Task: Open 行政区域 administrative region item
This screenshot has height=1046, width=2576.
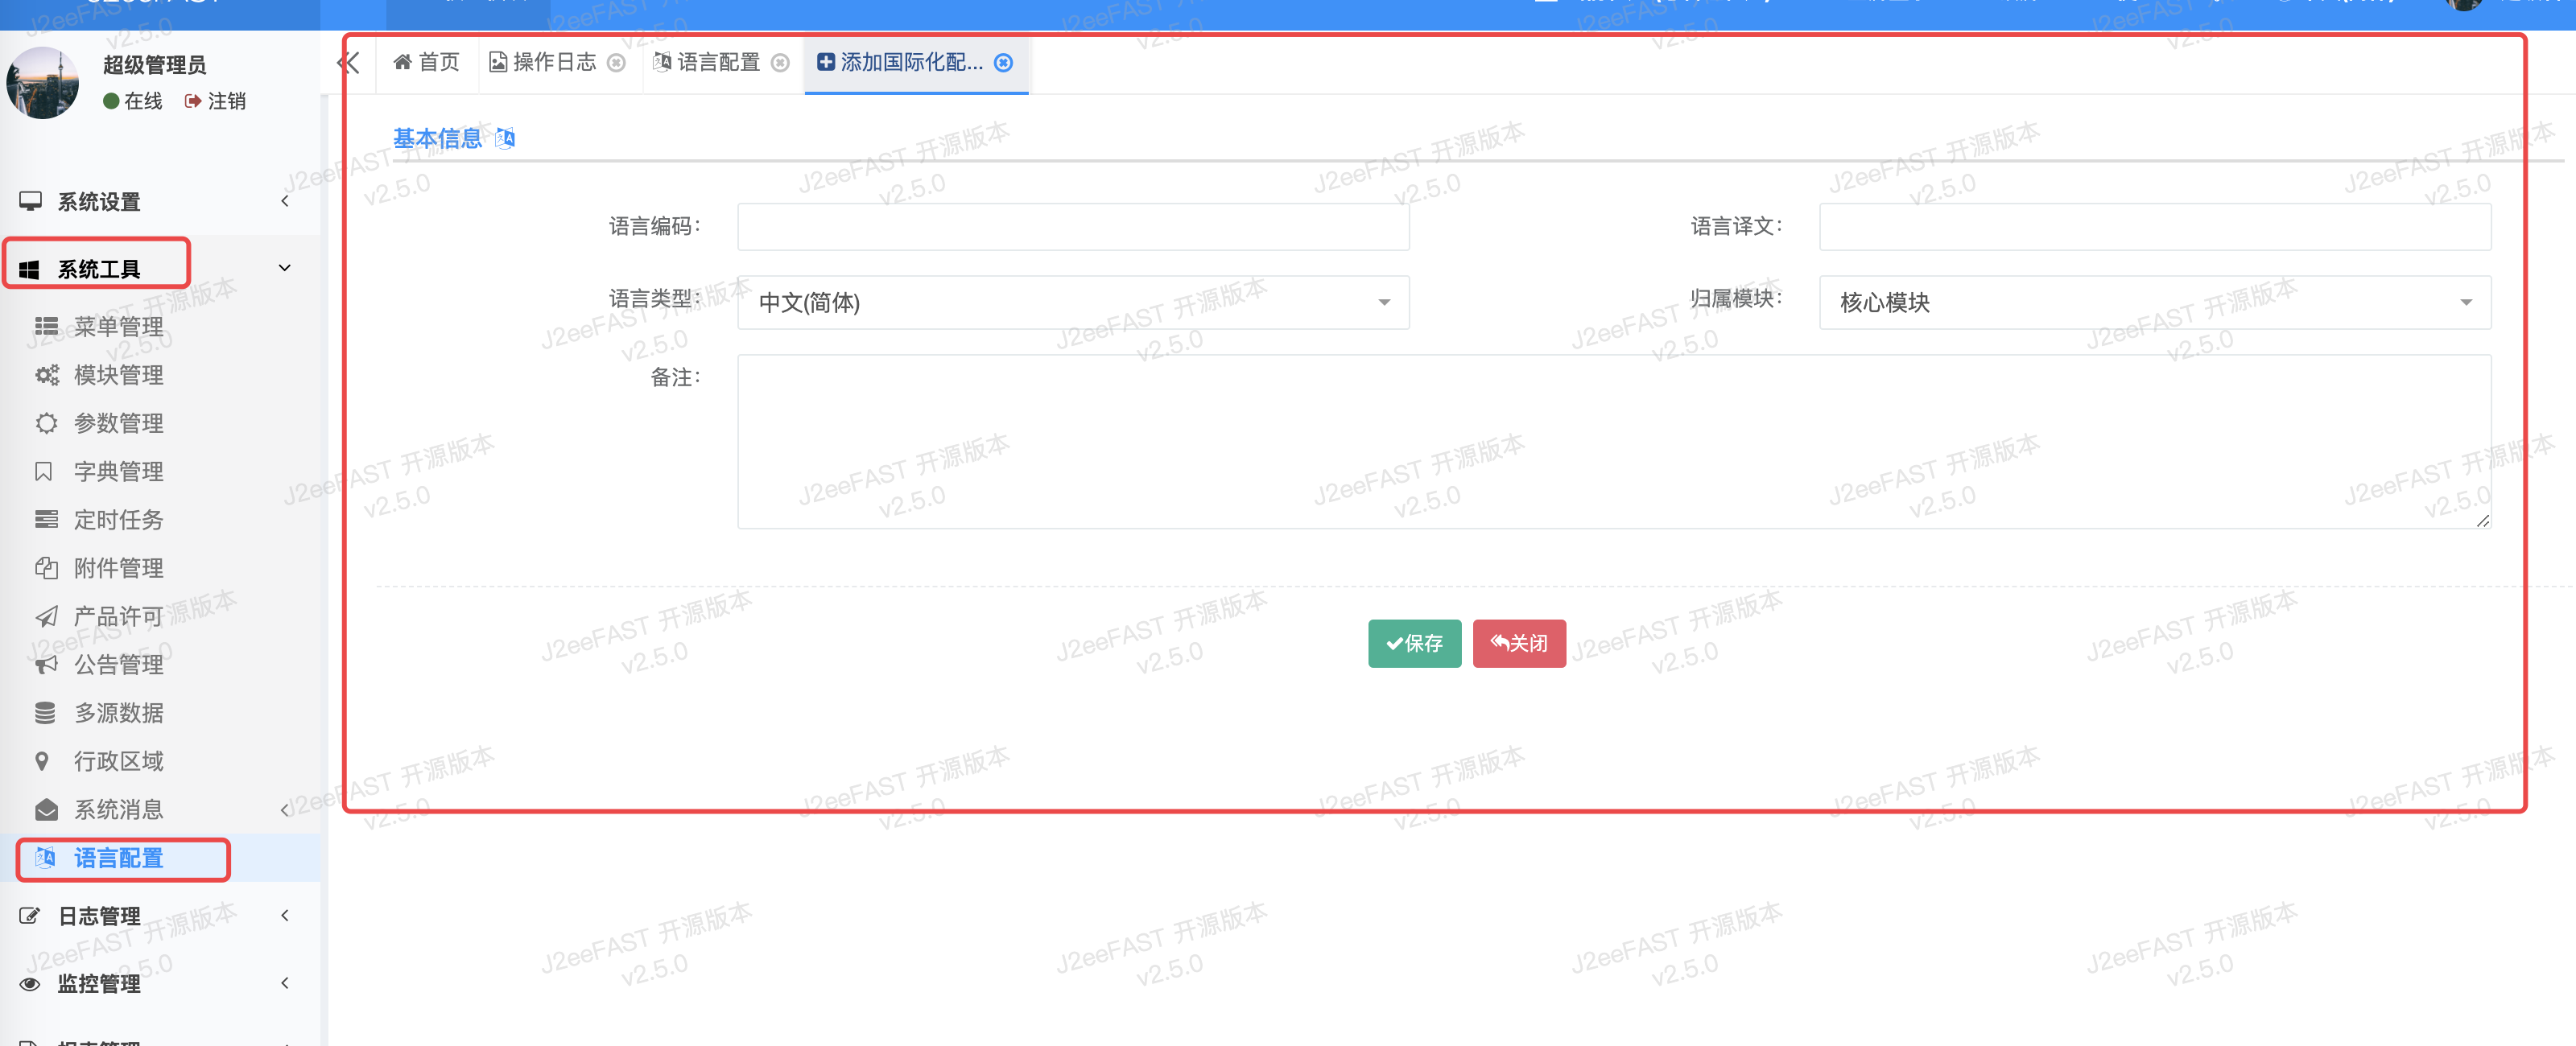Action: (118, 761)
